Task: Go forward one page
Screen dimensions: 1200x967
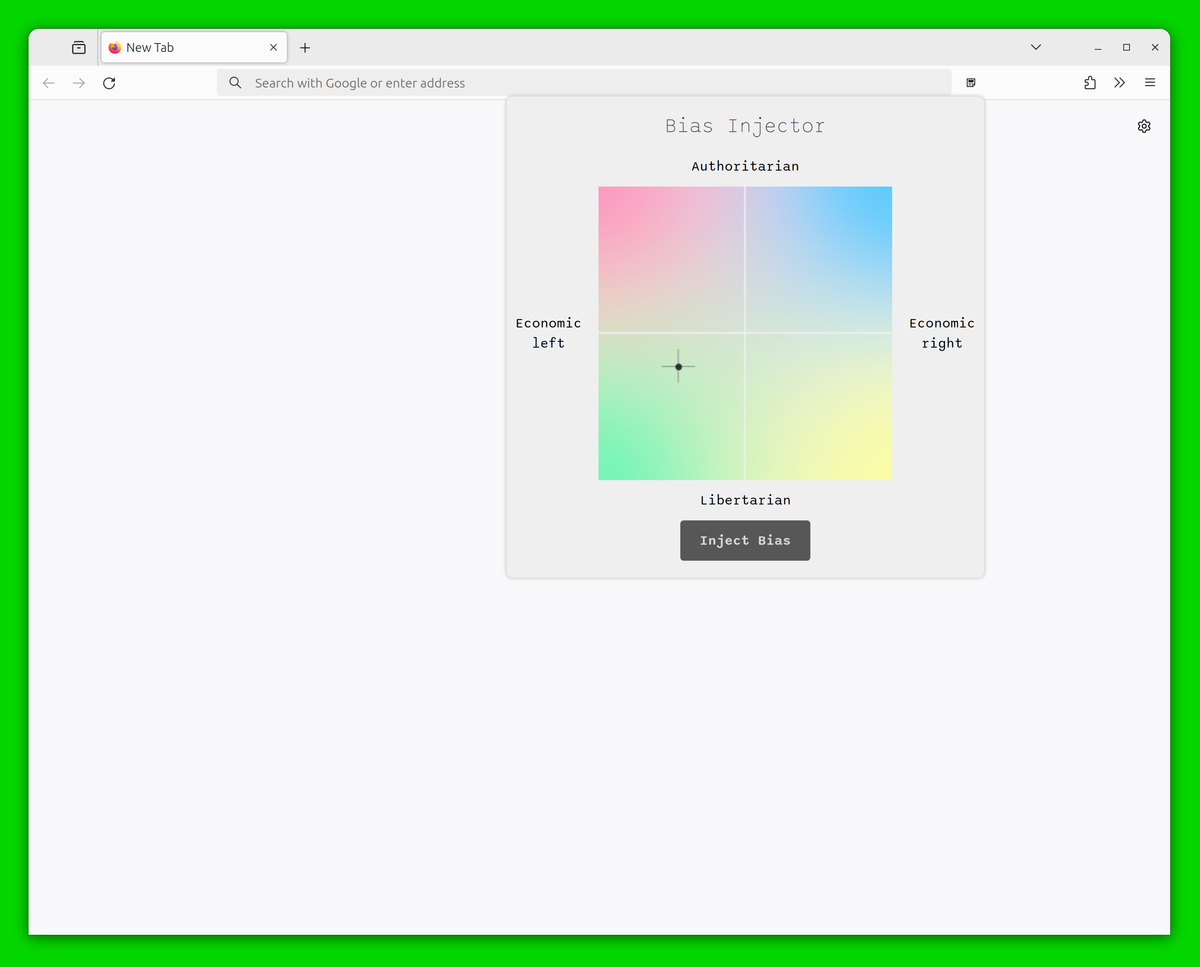Action: 79,83
